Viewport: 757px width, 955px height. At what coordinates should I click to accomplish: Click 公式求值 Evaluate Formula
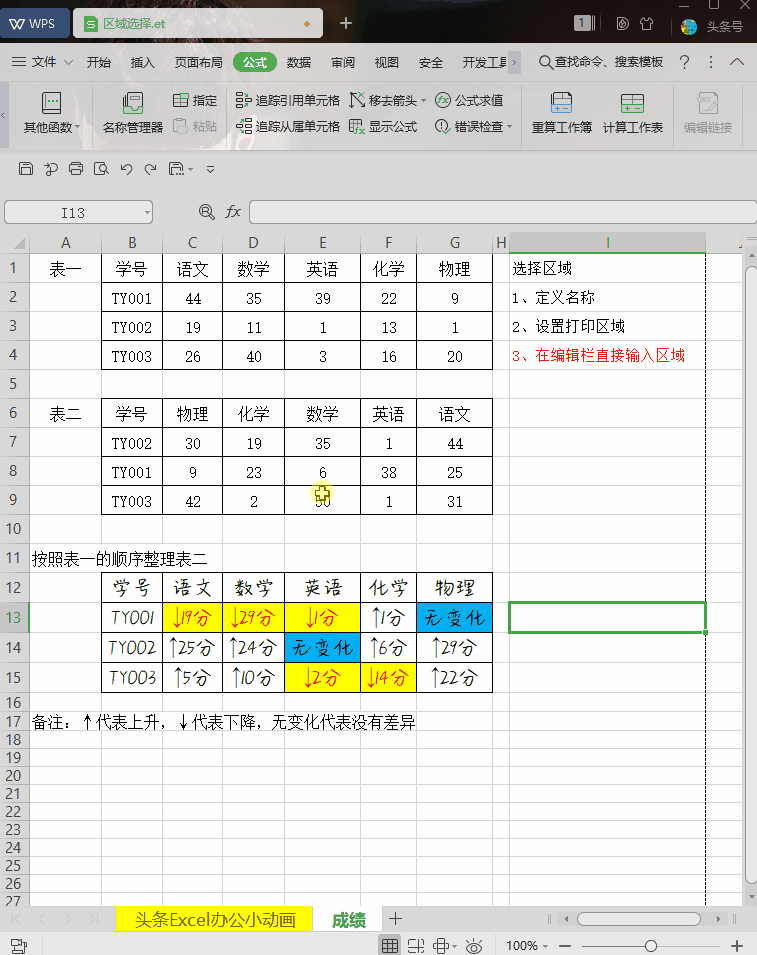pos(470,100)
